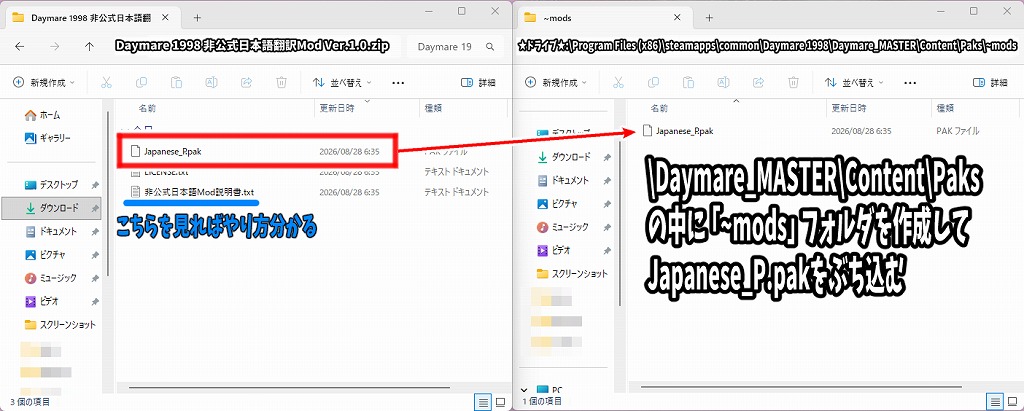Click Forward arrow in Daymare zip window
The height and width of the screenshot is (411, 1024).
click(x=55, y=46)
